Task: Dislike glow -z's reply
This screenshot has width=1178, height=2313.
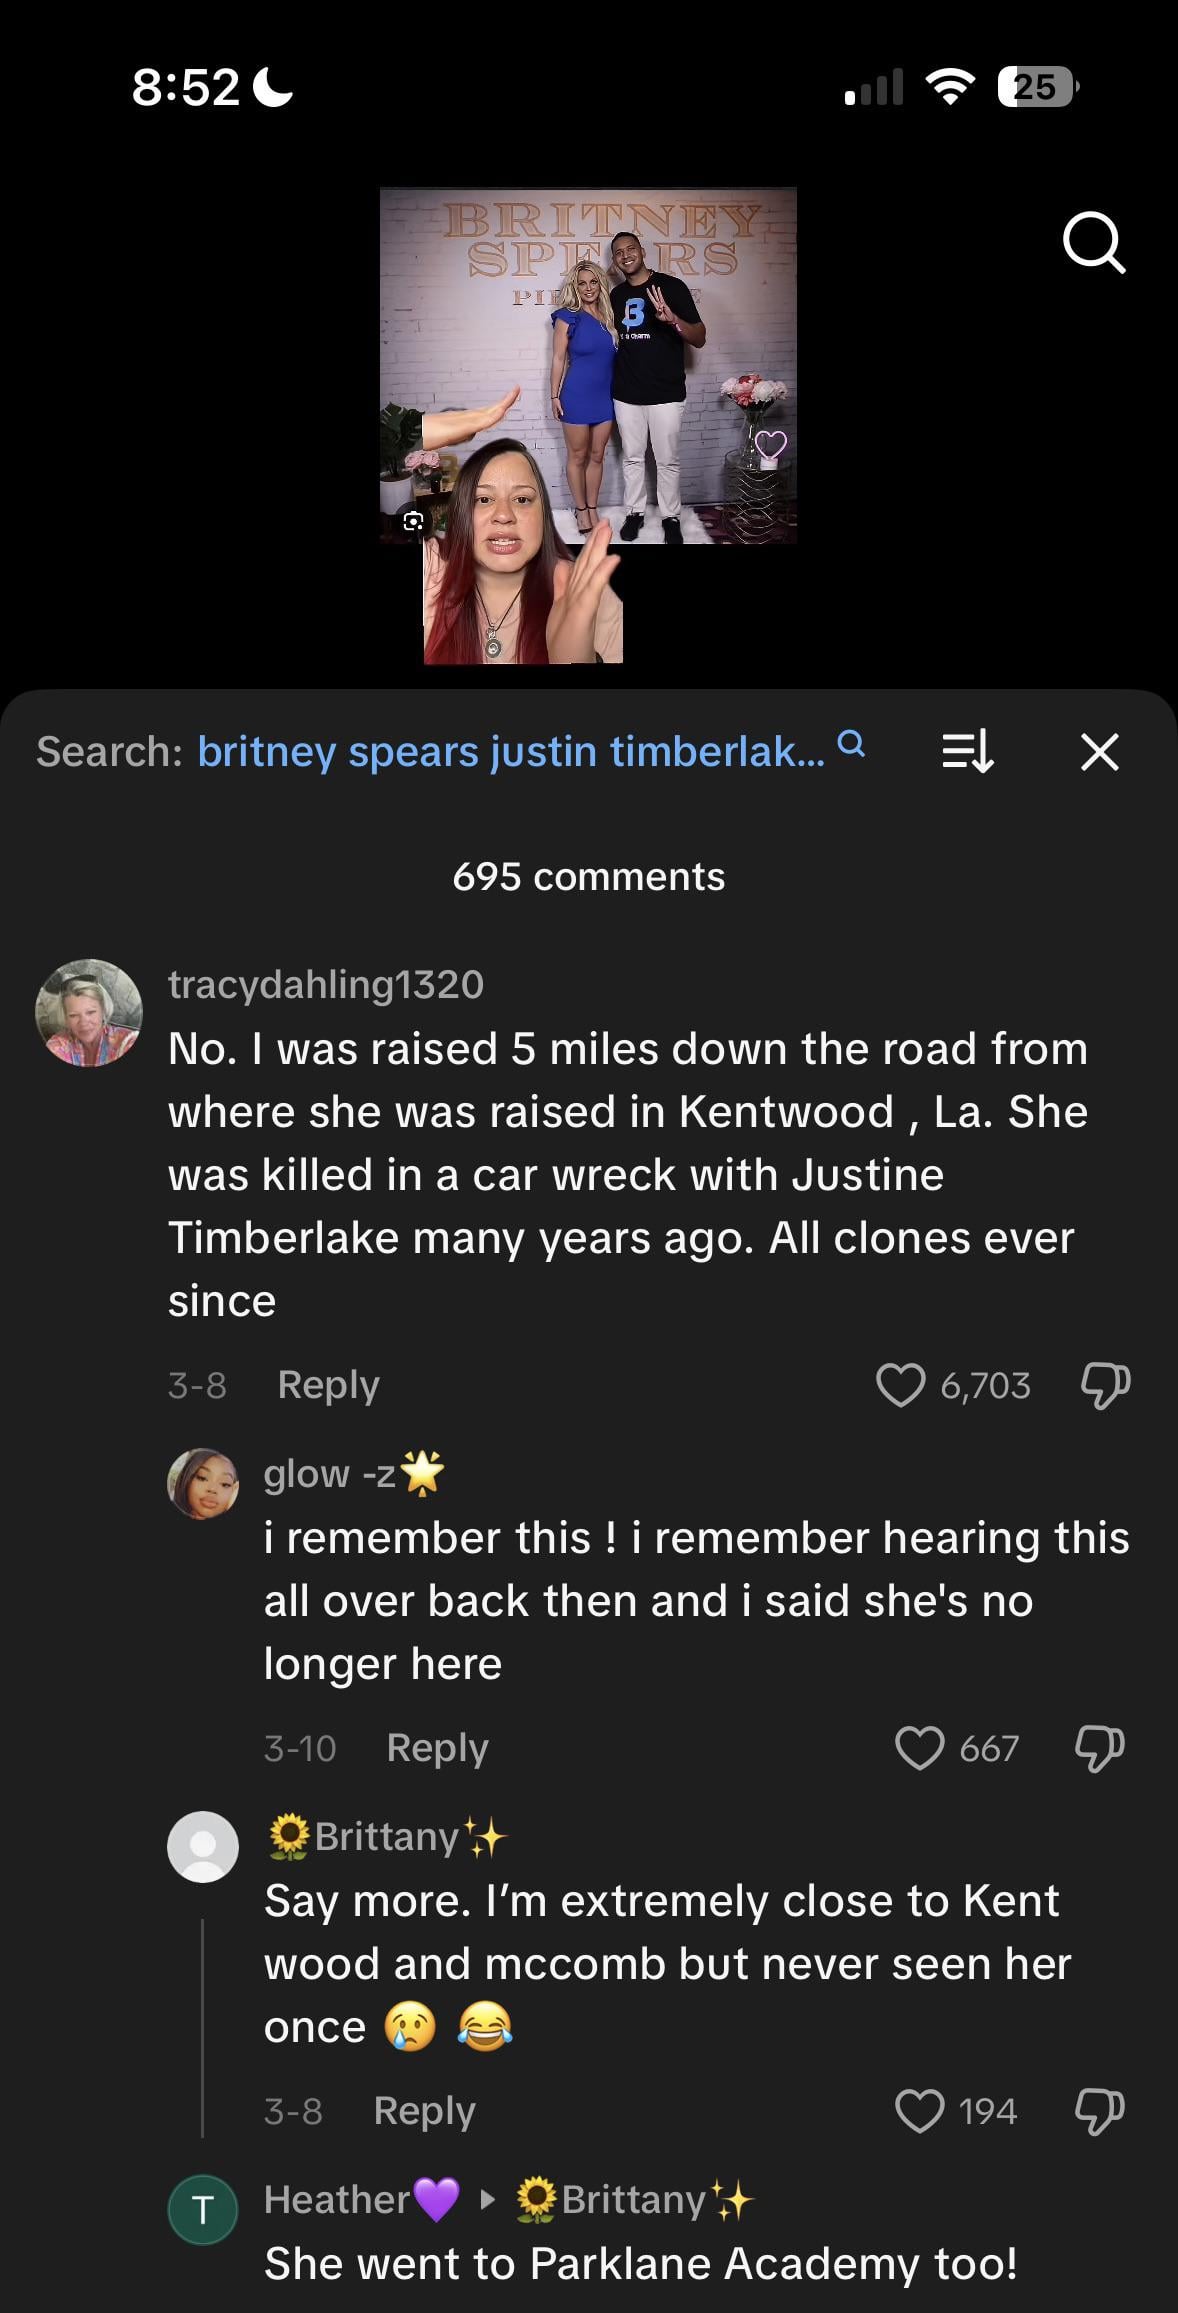Action: coord(1099,1748)
